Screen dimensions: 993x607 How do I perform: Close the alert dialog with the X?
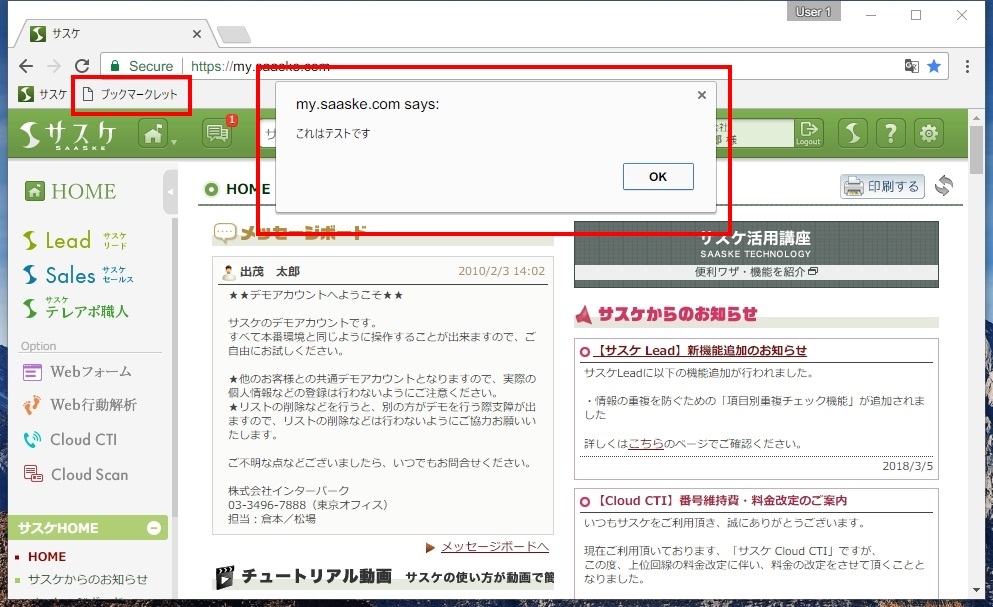click(x=701, y=95)
